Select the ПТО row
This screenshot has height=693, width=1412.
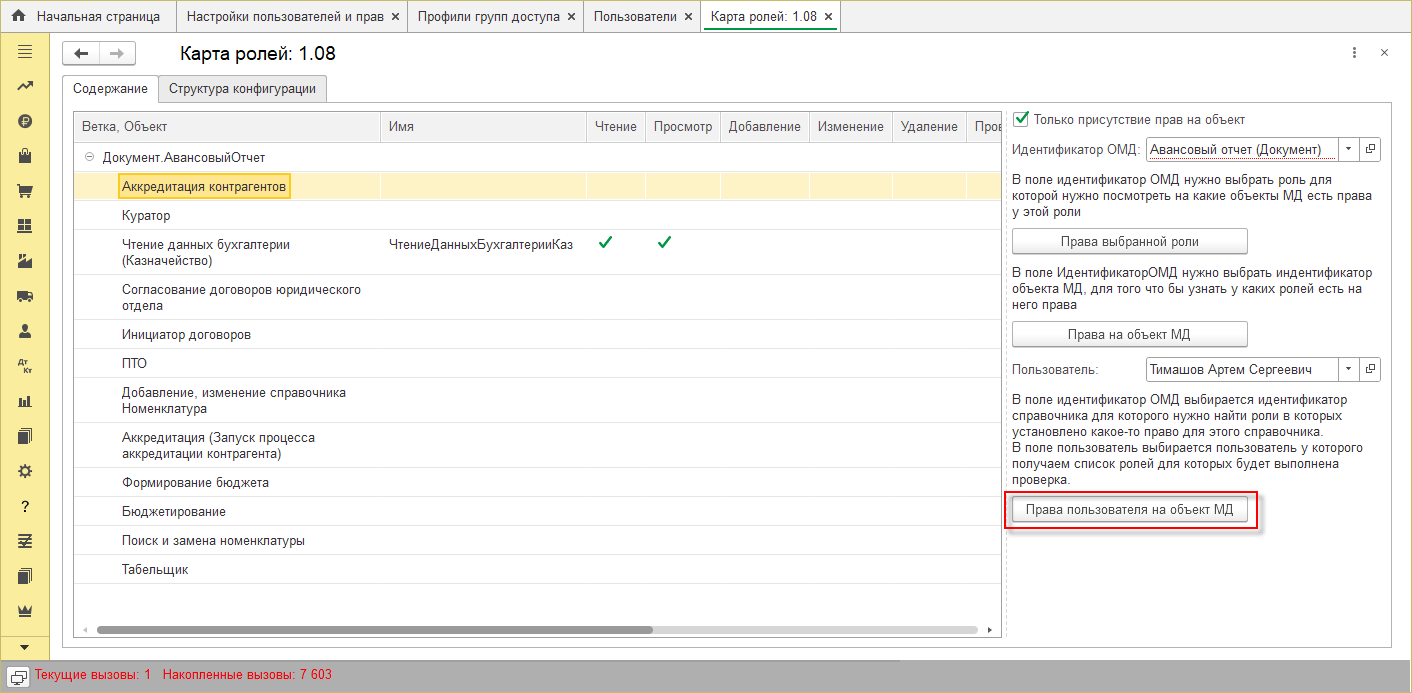537,363
